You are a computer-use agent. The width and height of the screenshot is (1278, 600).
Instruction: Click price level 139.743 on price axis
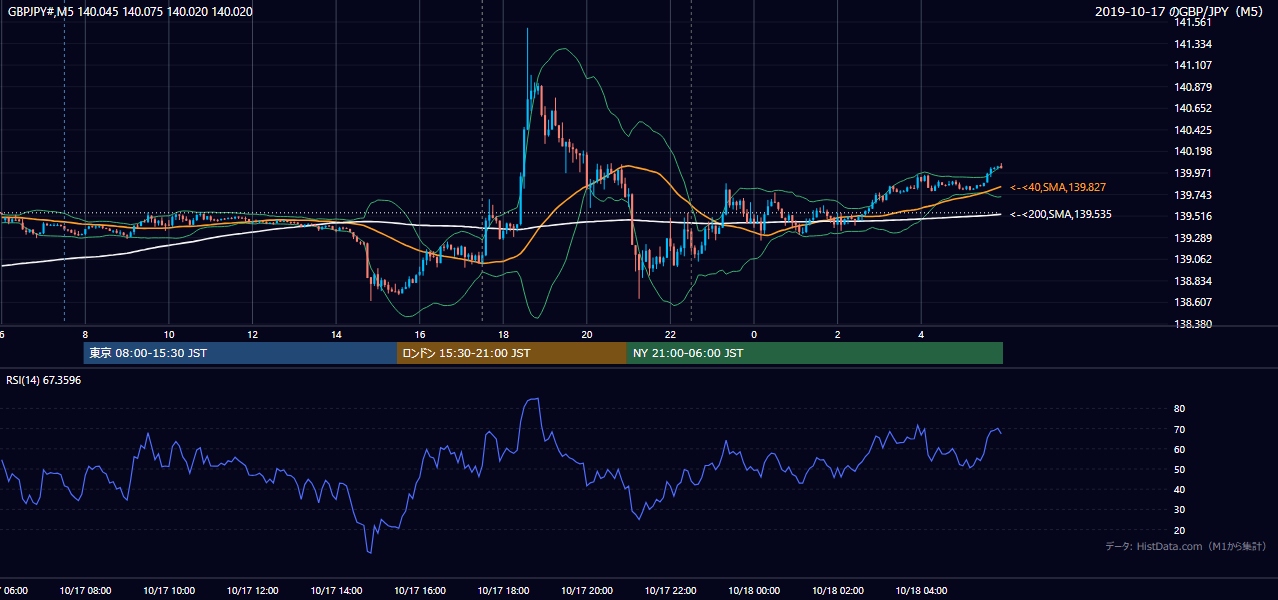[x=1194, y=195]
